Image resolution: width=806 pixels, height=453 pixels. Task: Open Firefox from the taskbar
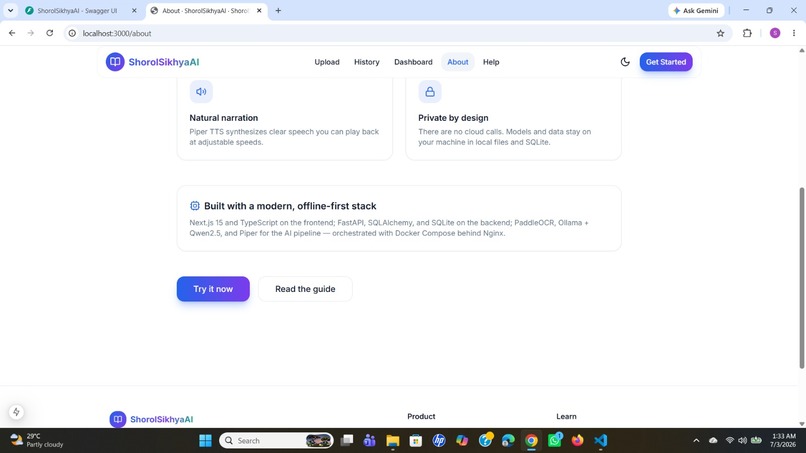[578, 441]
